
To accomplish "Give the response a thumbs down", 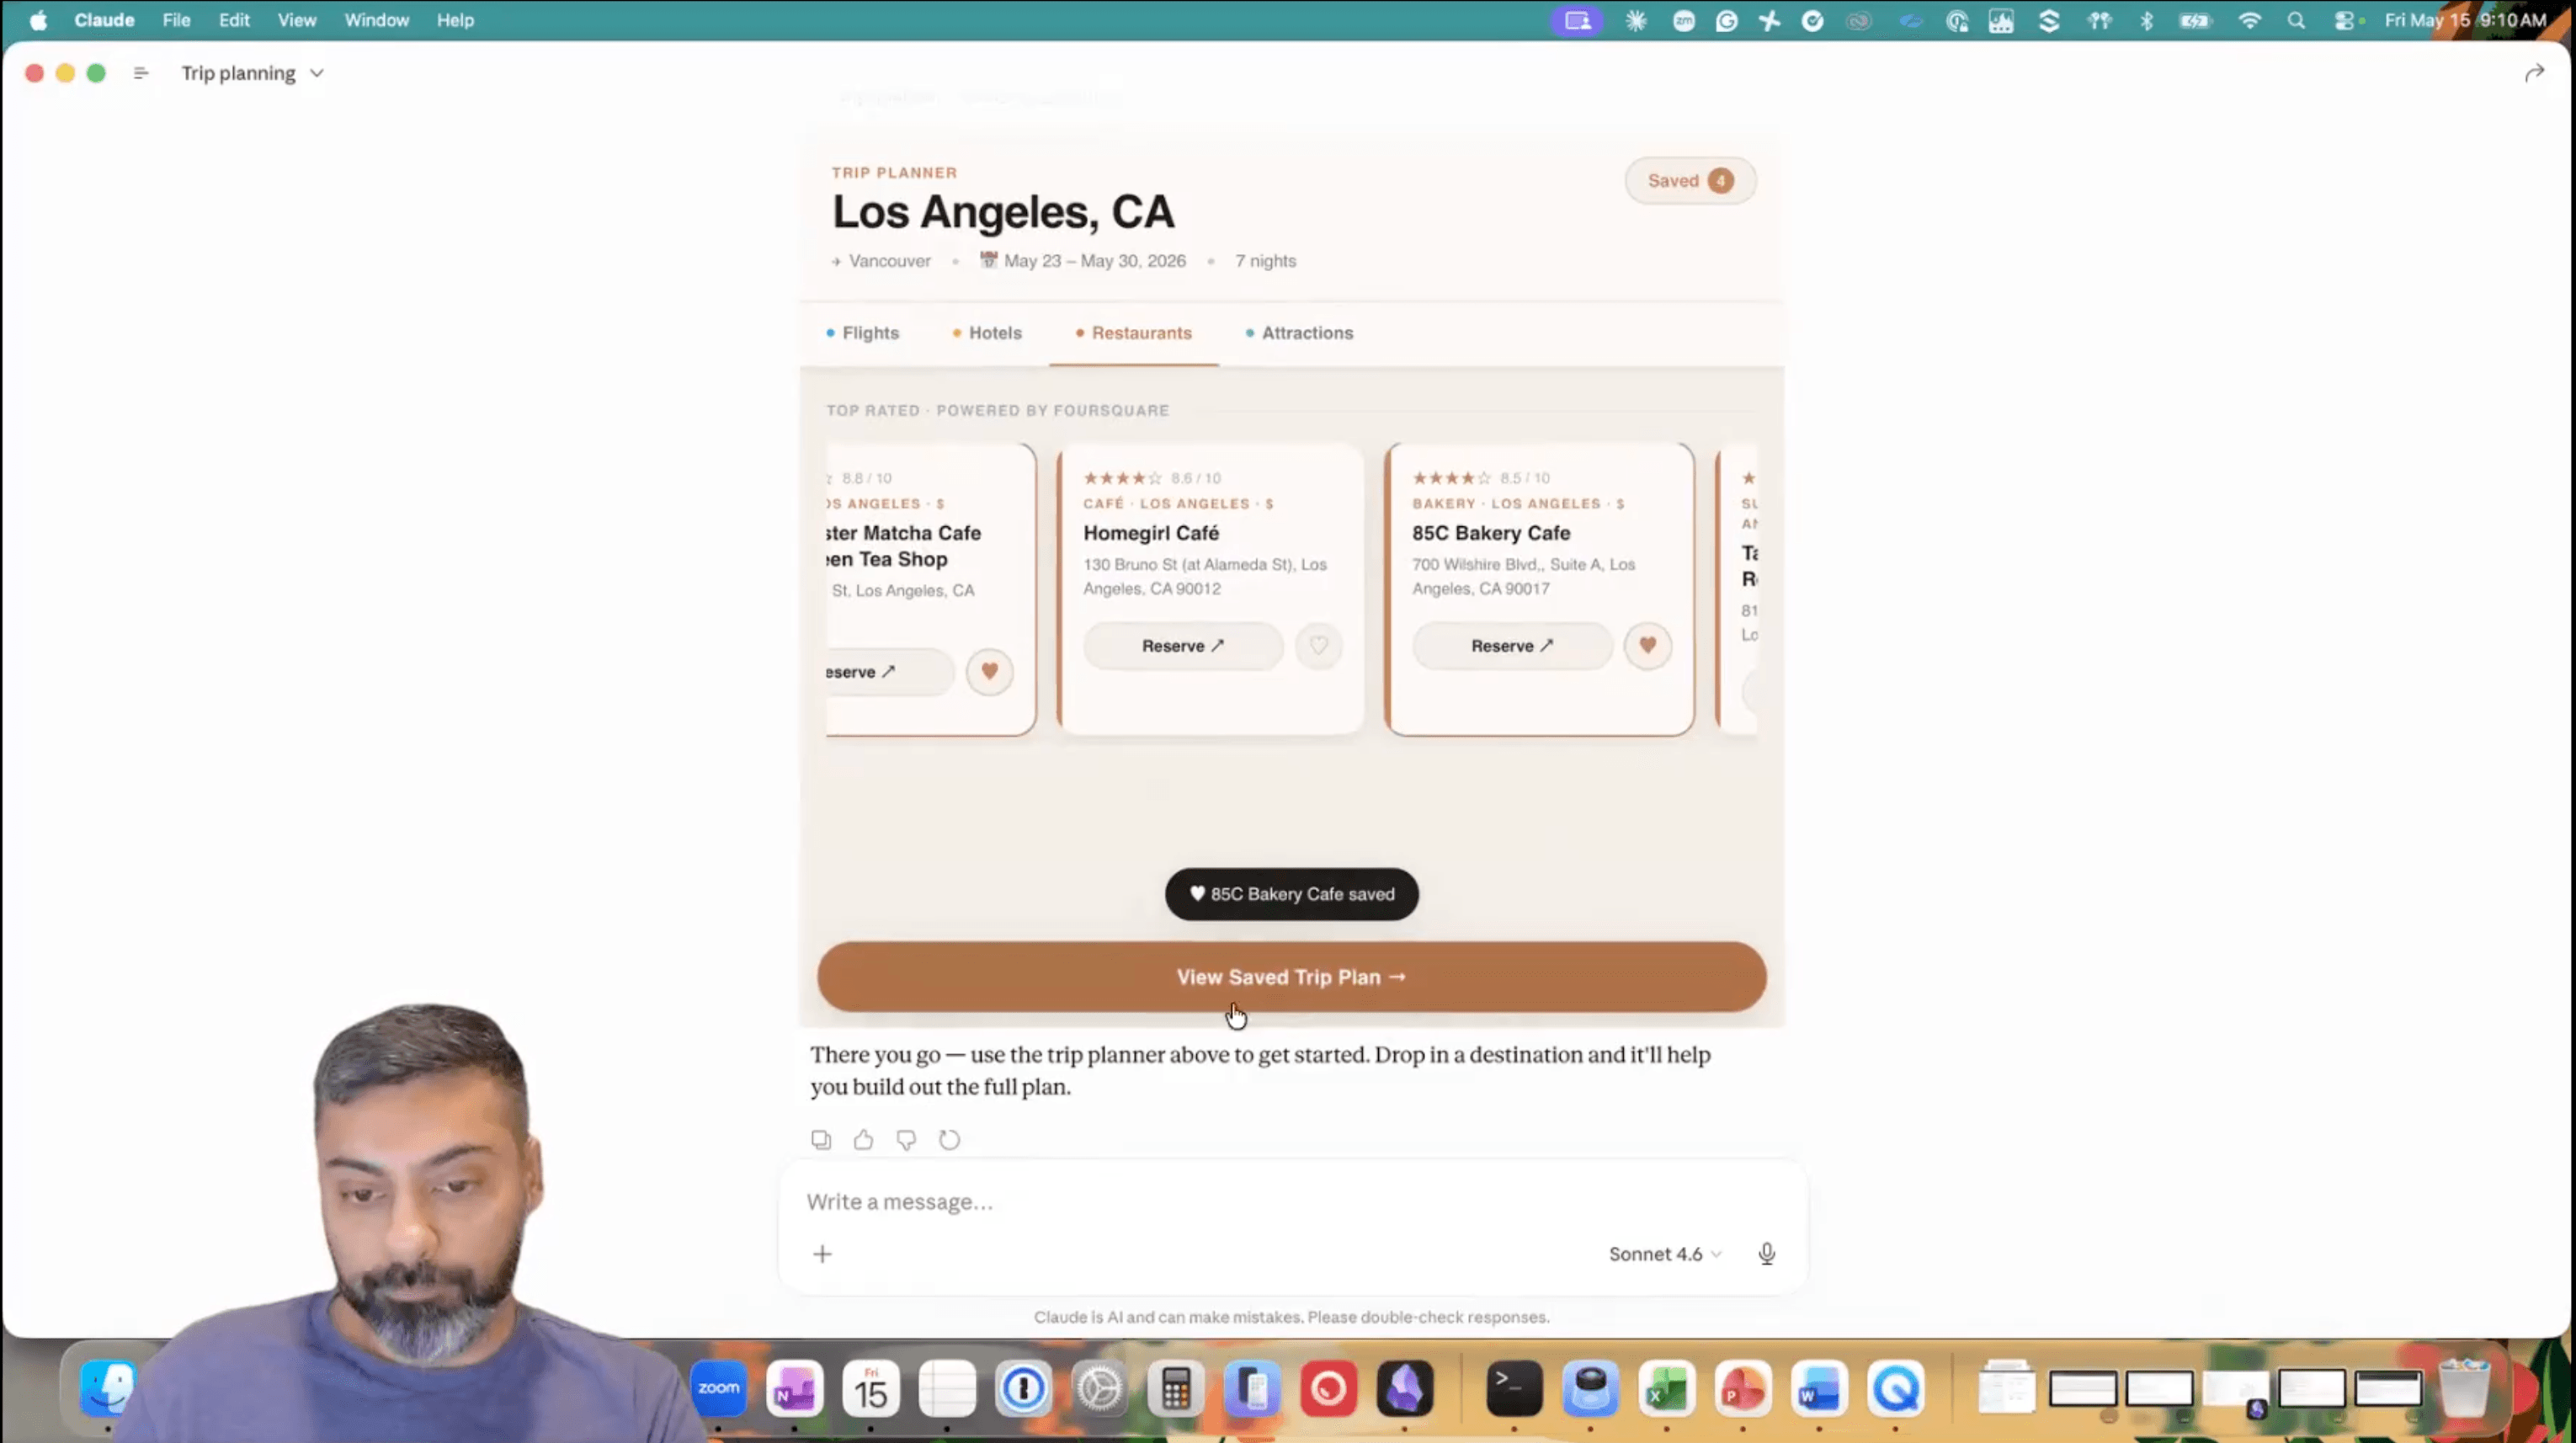I will pos(906,1140).
